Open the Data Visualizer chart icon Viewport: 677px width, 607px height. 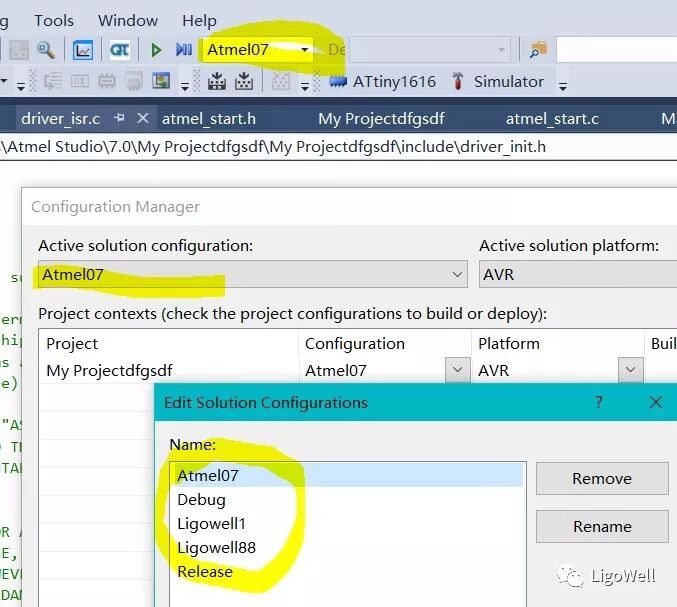coord(83,50)
